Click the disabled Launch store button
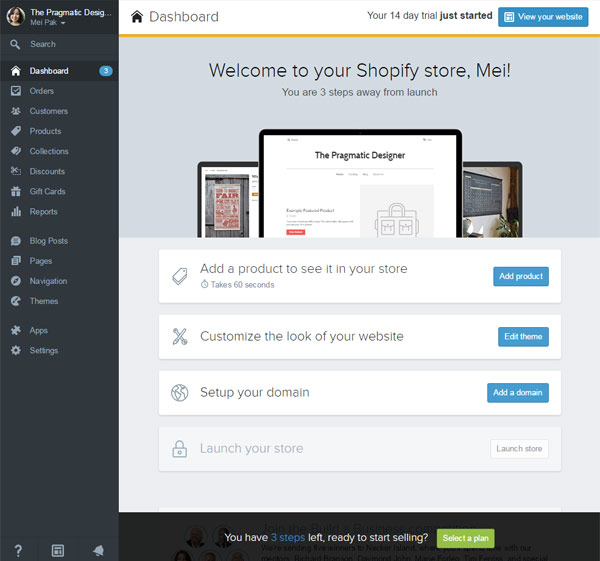The width and height of the screenshot is (600, 561). click(x=519, y=448)
